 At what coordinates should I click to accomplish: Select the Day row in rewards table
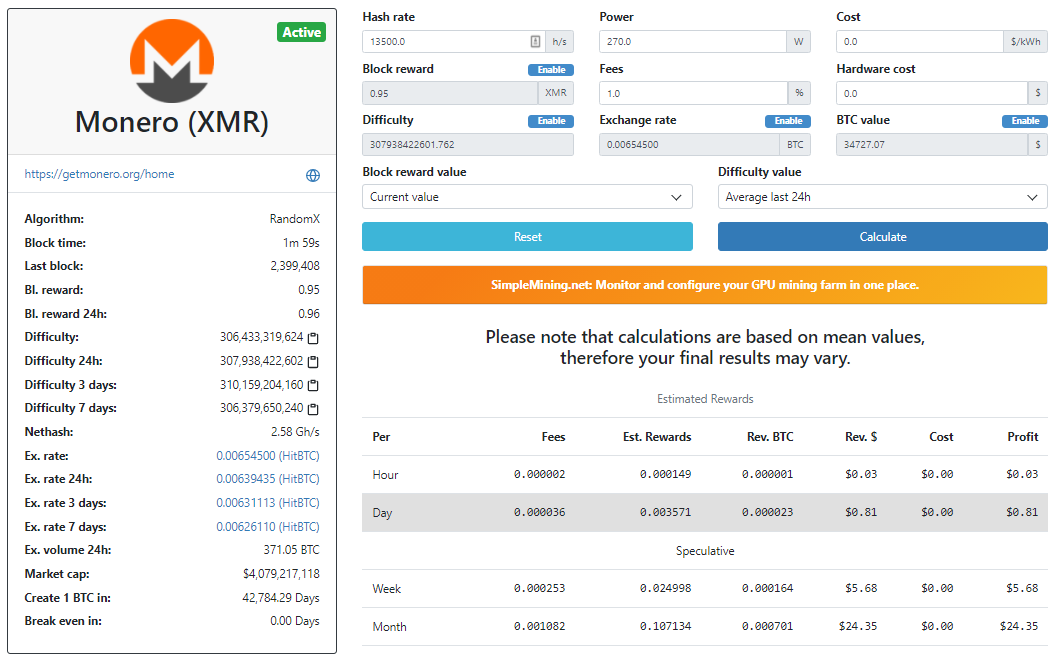click(704, 512)
